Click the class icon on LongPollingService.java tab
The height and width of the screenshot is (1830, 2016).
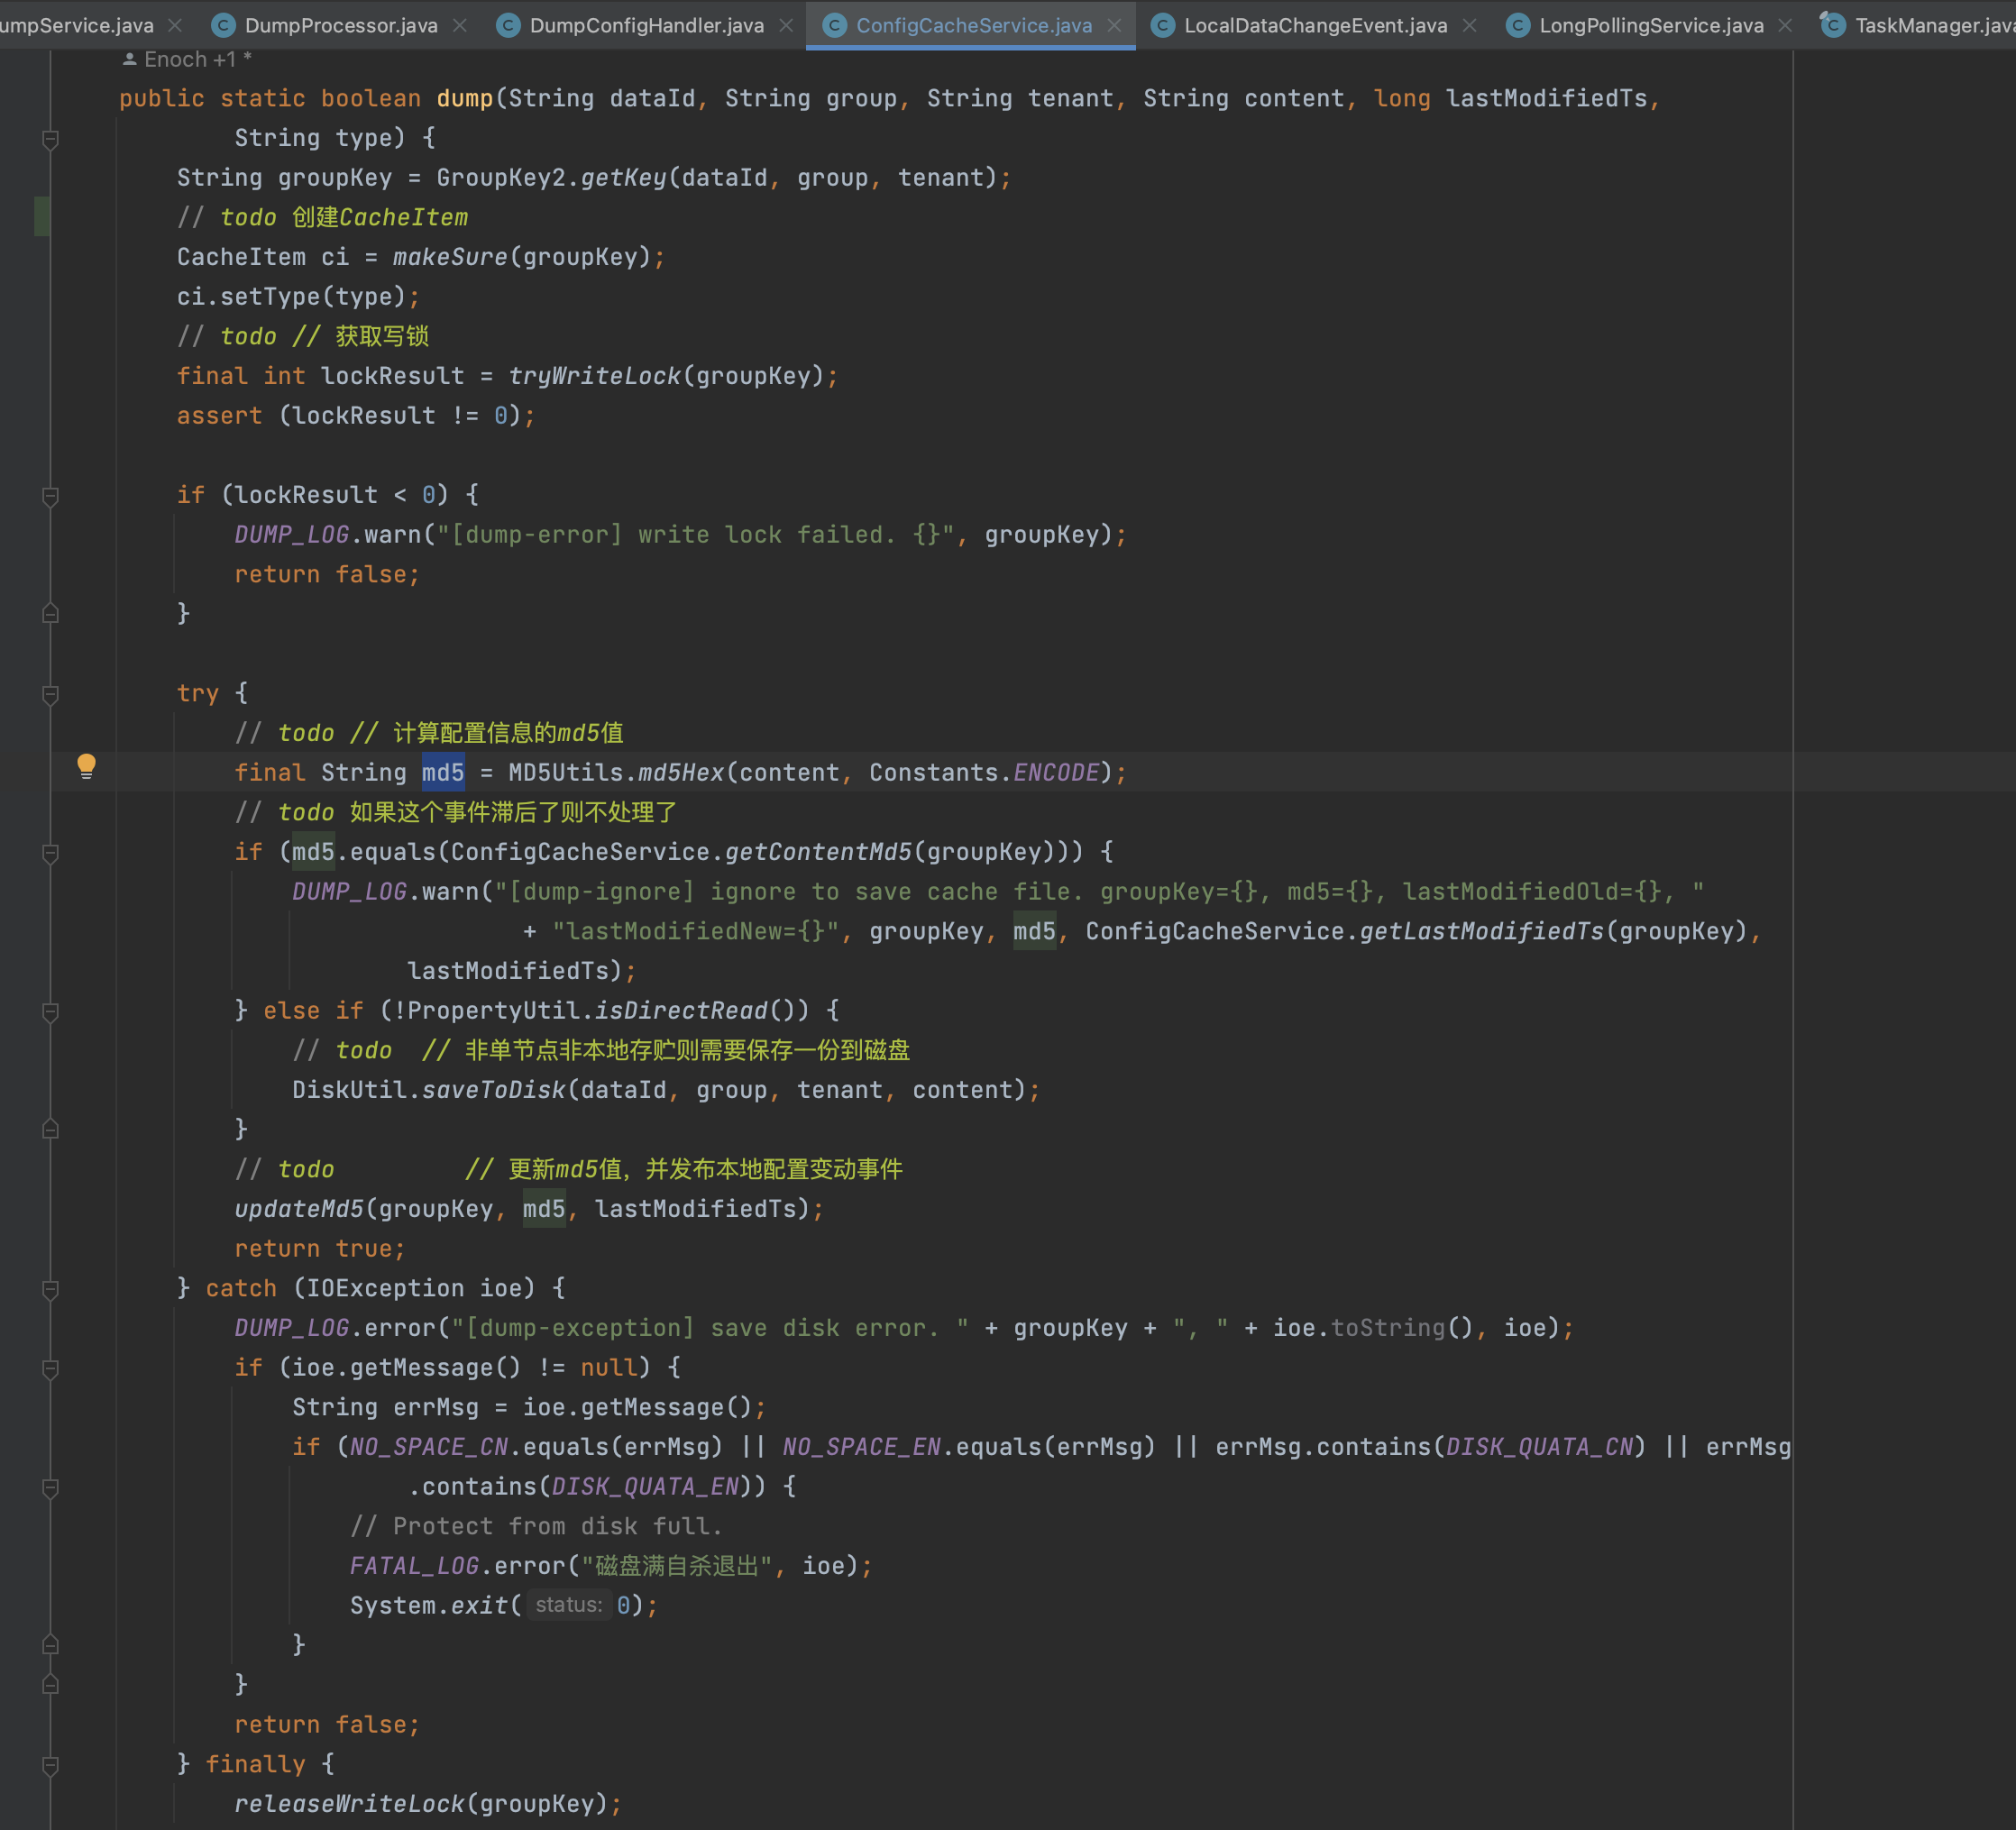[1517, 25]
